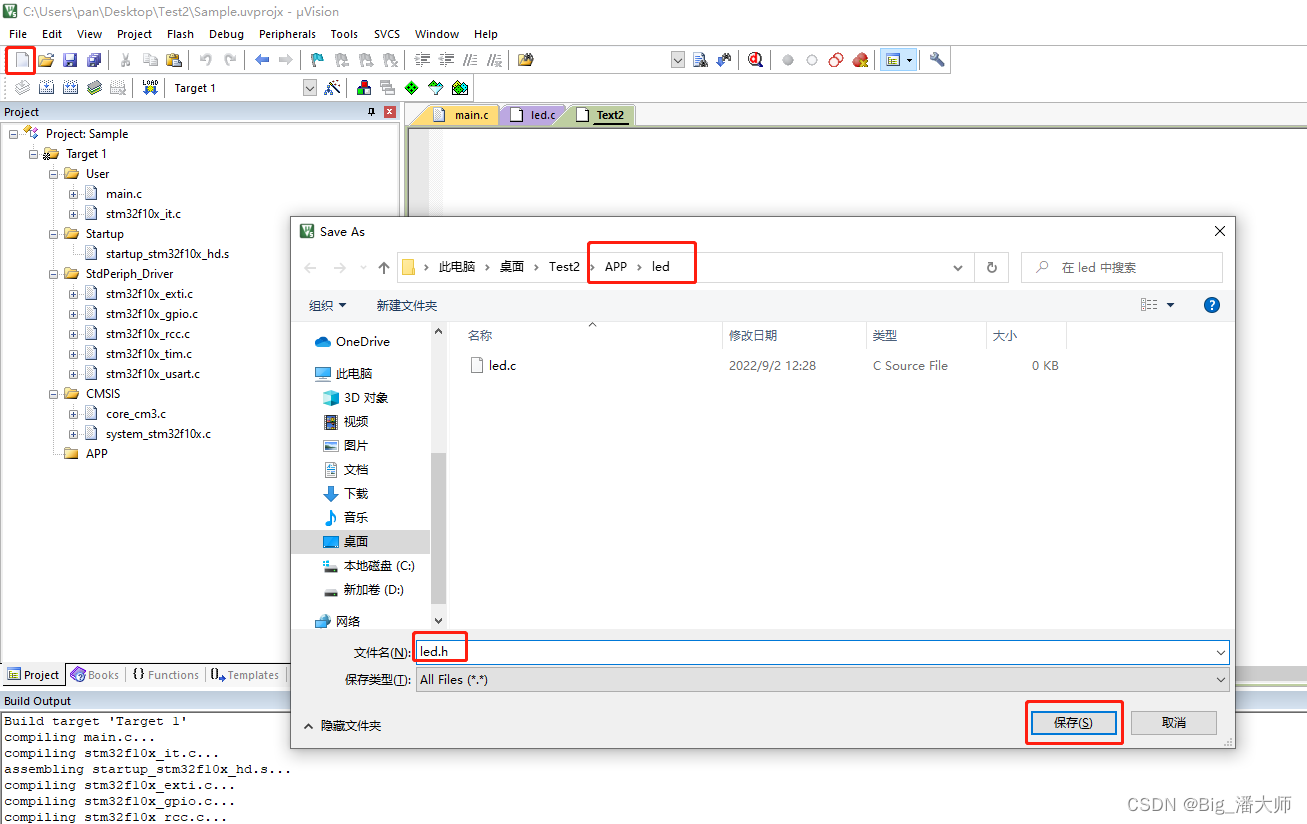The width and height of the screenshot is (1307, 824).
Task: Navigate backwards with the blue left arrow icon
Action: pyautogui.click(x=262, y=60)
